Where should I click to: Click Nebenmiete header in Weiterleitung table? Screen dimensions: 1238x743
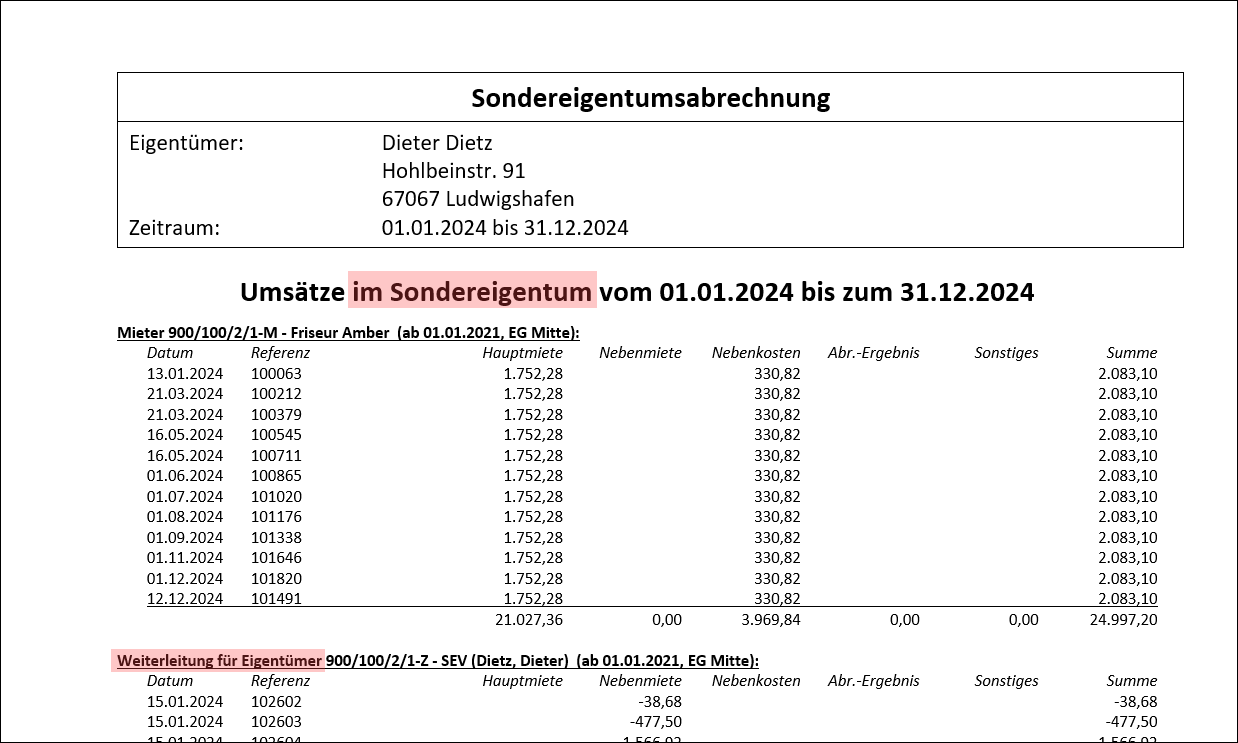pos(640,680)
